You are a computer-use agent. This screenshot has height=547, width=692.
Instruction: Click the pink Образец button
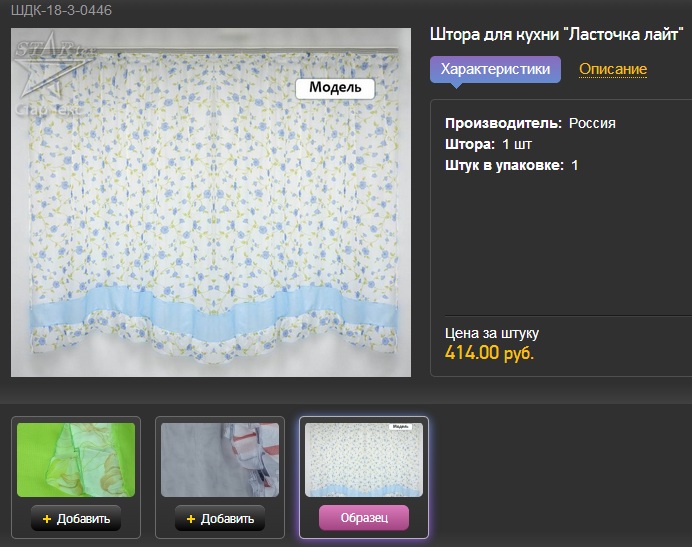tap(364, 517)
